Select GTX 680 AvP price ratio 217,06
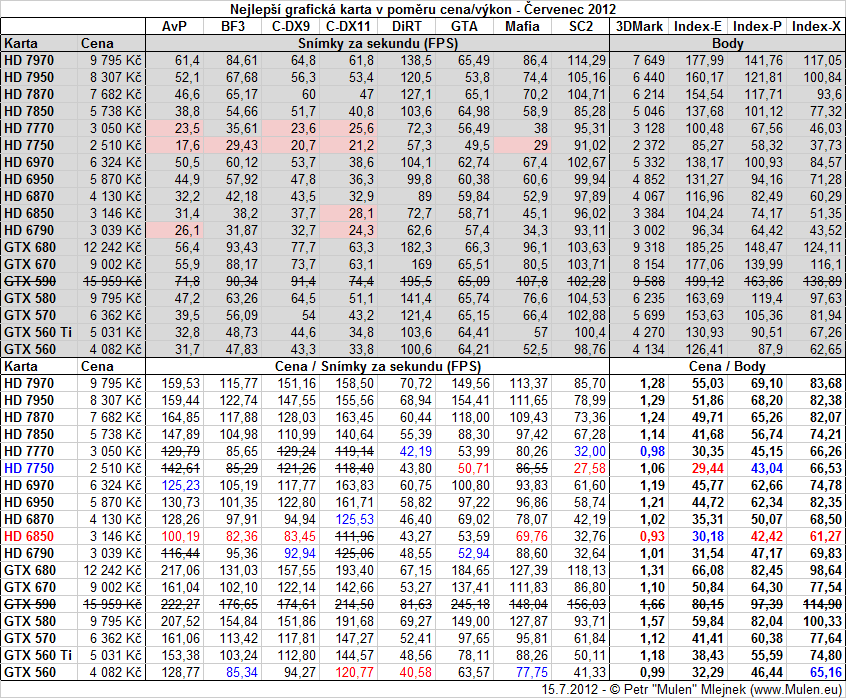 click(x=181, y=571)
